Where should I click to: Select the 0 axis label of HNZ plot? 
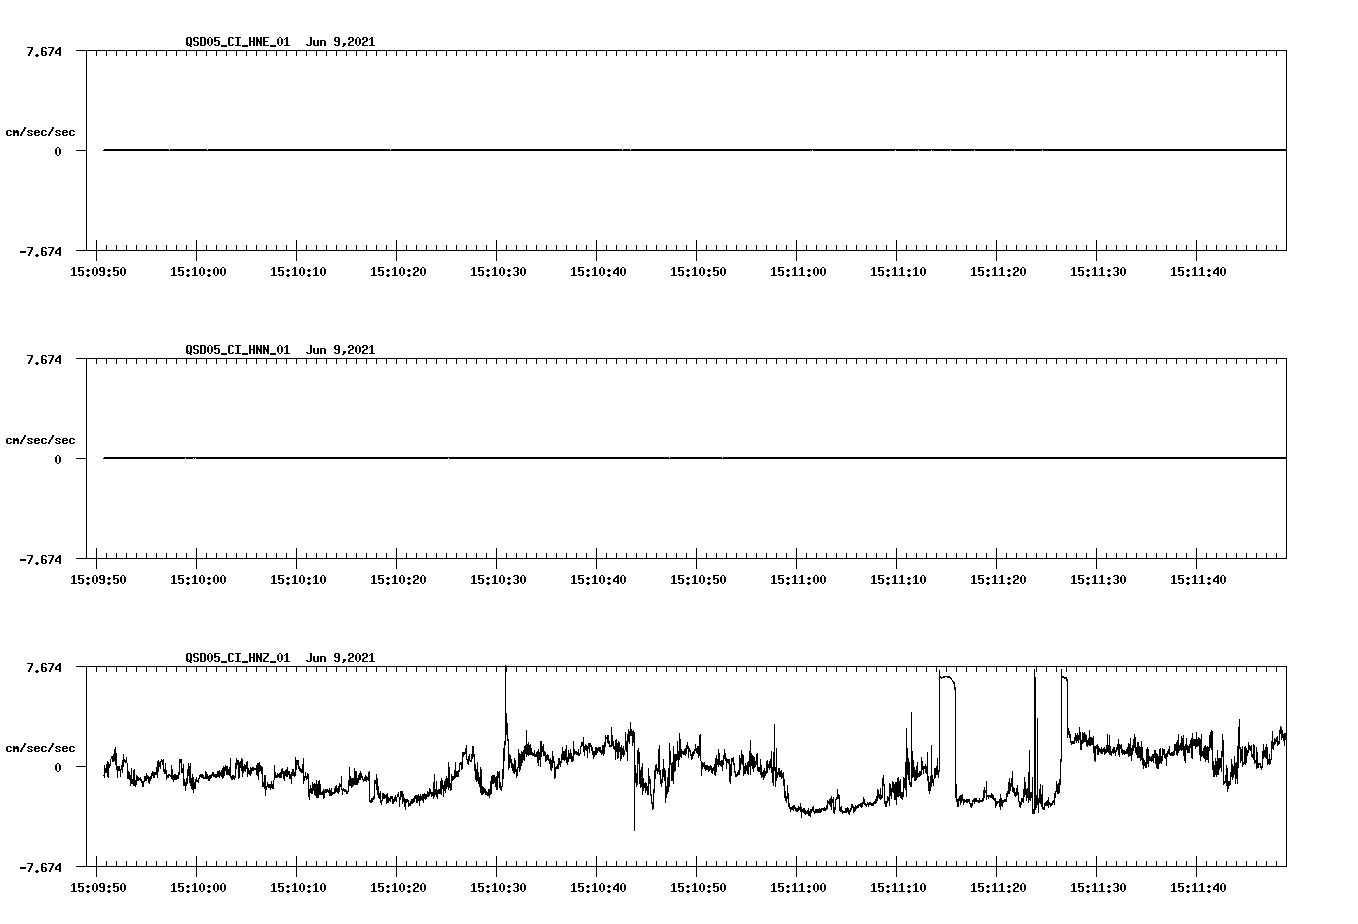(58, 767)
